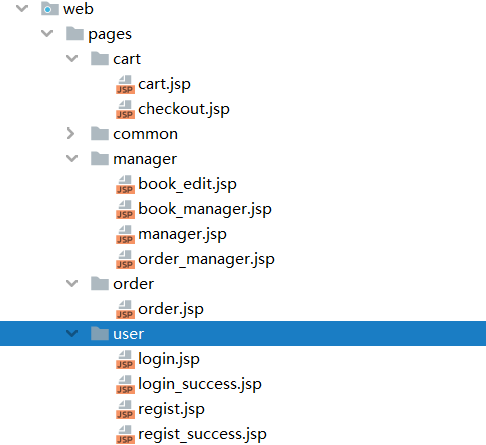The image size is (486, 445).
Task: Click the JSP icon of regist_success.jsp
Action: pyautogui.click(x=125, y=434)
